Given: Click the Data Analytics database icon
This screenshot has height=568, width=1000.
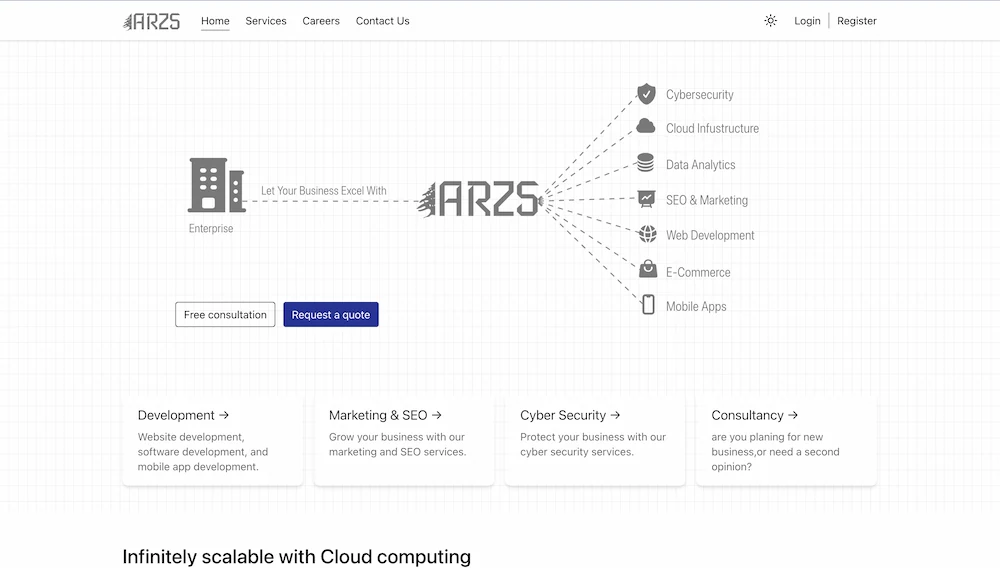Looking at the screenshot, I should coord(646,164).
